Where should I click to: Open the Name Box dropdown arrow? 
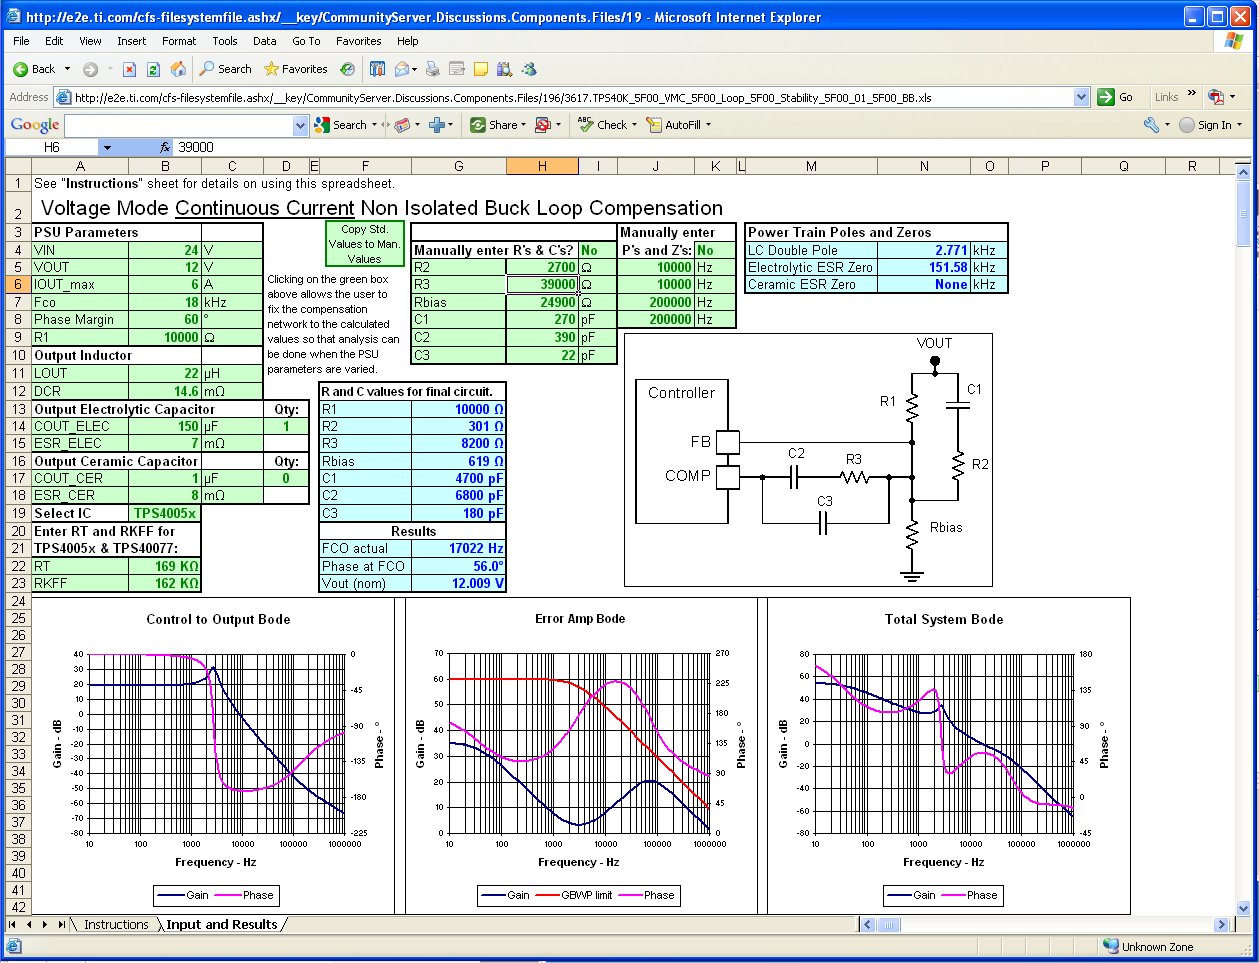click(x=107, y=147)
